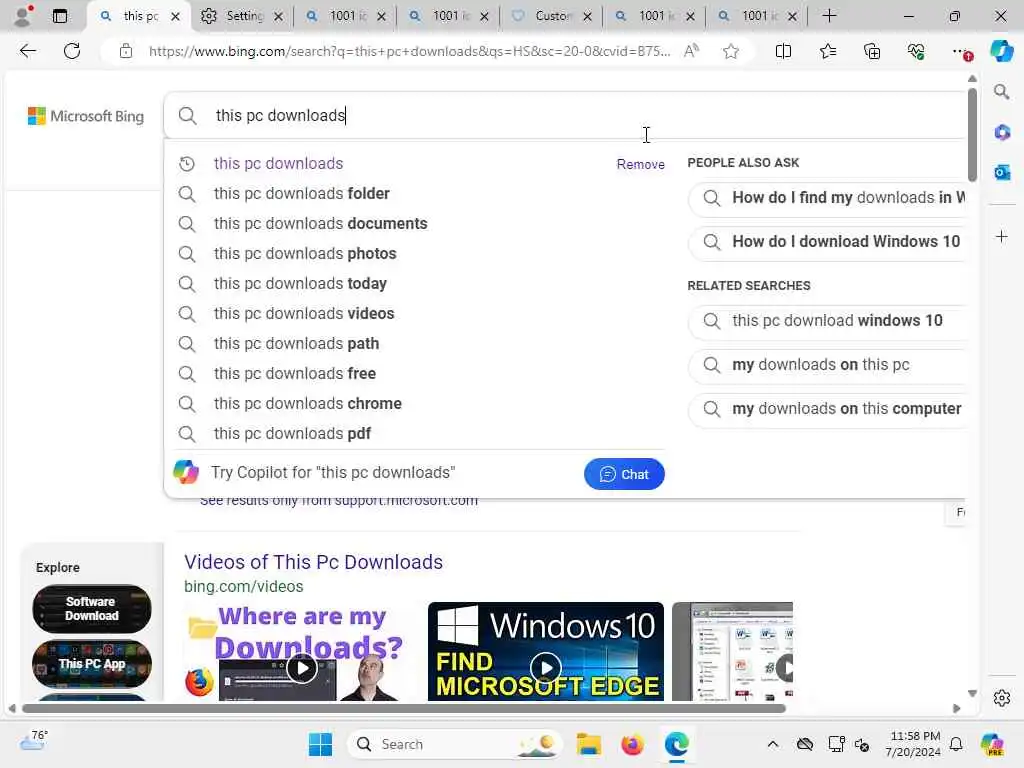The image size is (1024, 768).
Task: Choose suggestion 'this pc downloads pdf'
Action: click(x=292, y=434)
